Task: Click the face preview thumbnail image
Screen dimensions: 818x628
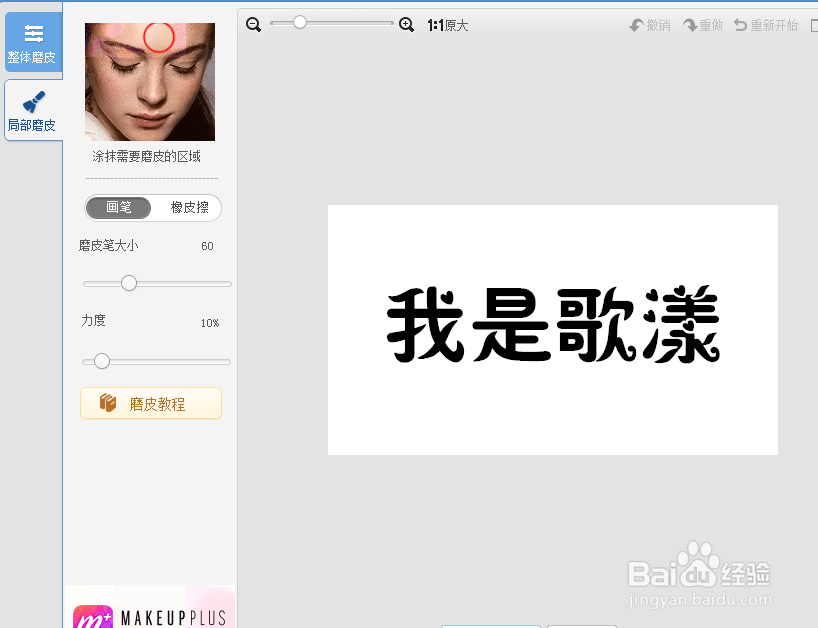Action: [149, 81]
